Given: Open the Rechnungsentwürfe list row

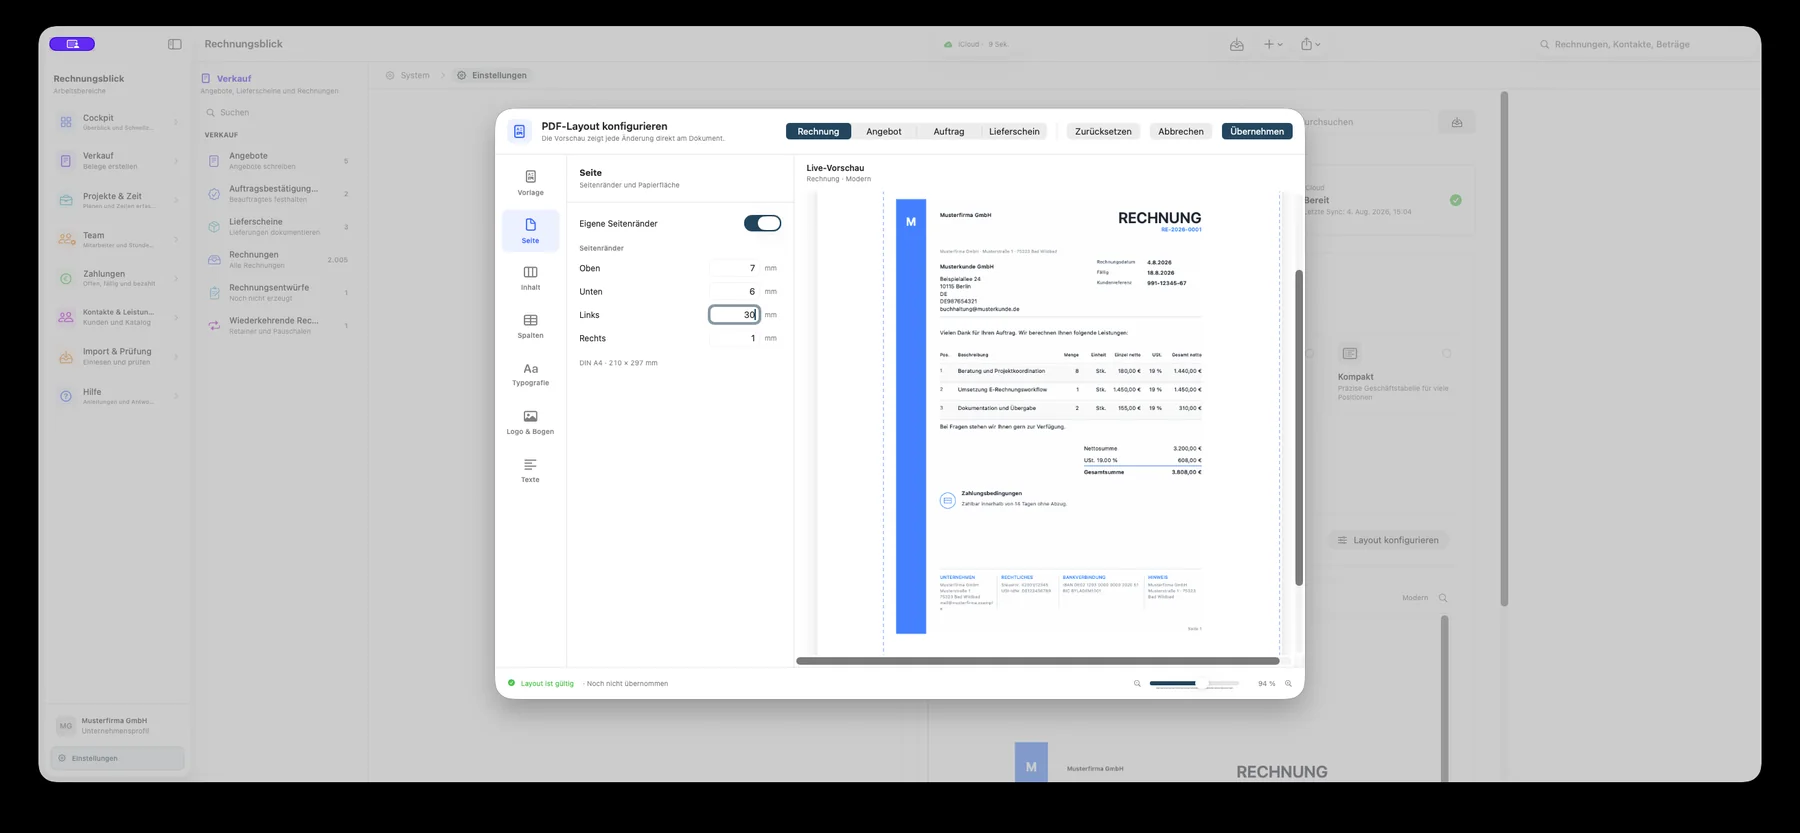Looking at the screenshot, I should (x=278, y=293).
